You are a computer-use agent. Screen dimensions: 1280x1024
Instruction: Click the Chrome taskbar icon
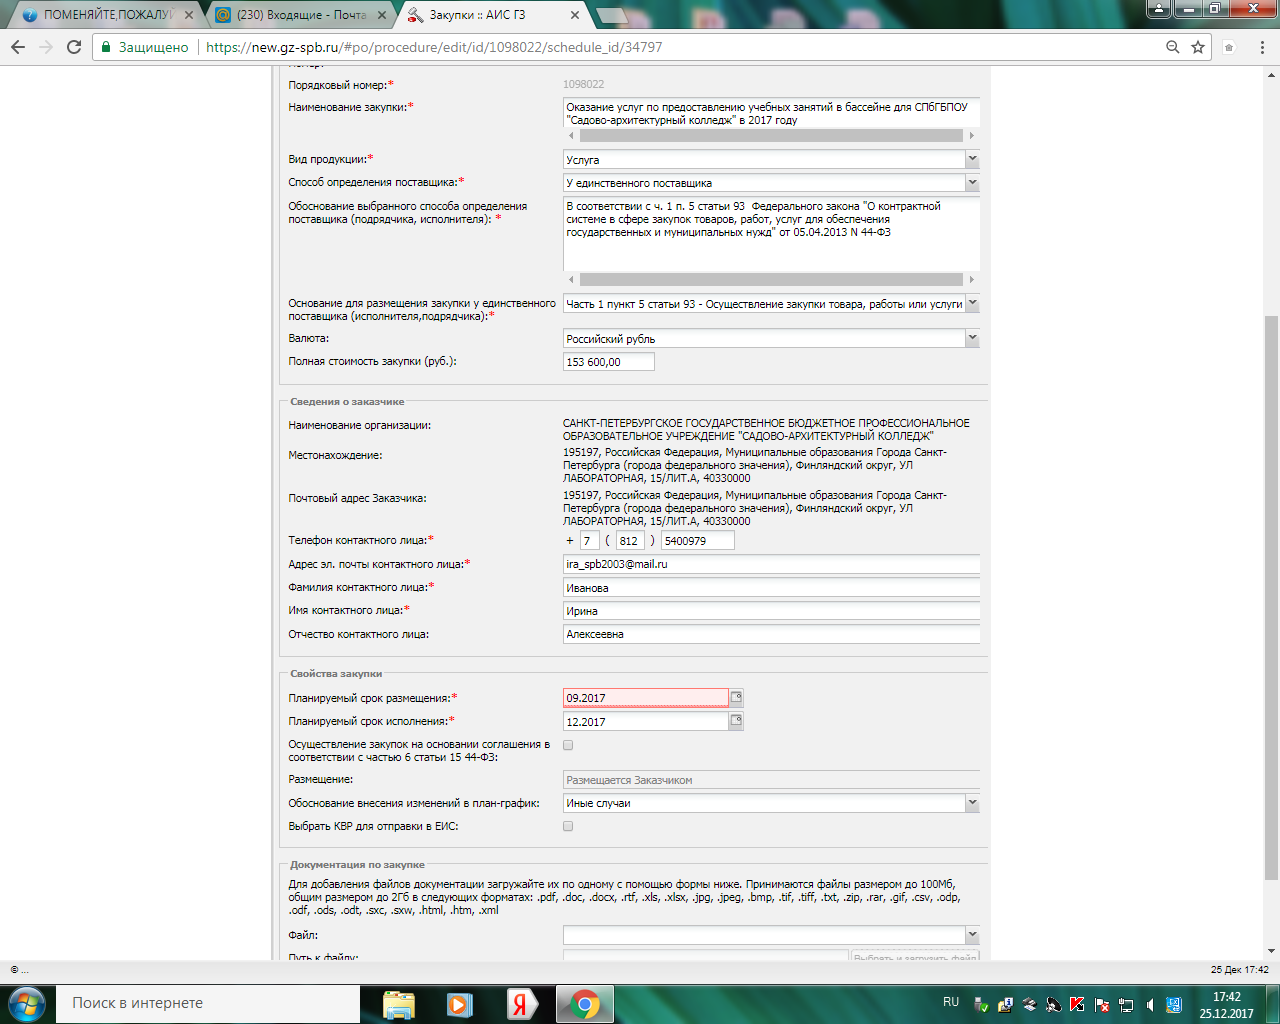[585, 1004]
